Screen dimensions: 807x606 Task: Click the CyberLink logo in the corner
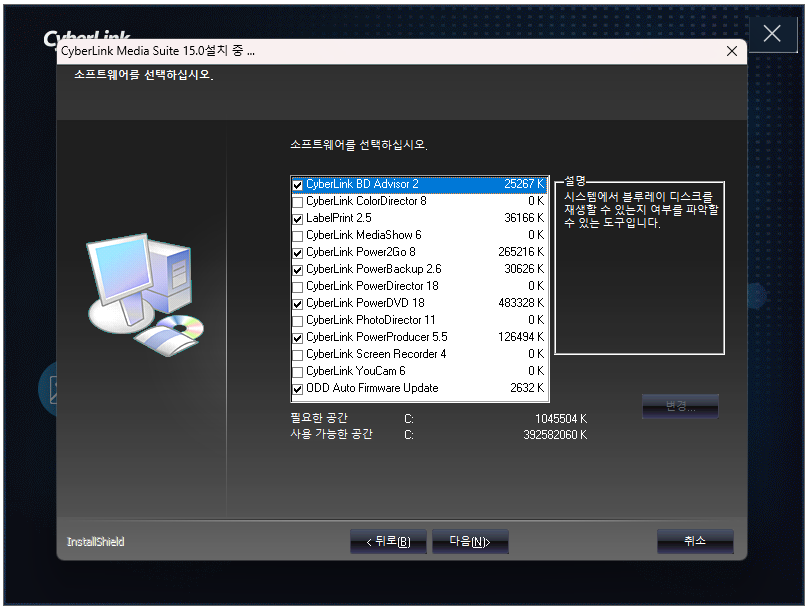click(x=76, y=38)
